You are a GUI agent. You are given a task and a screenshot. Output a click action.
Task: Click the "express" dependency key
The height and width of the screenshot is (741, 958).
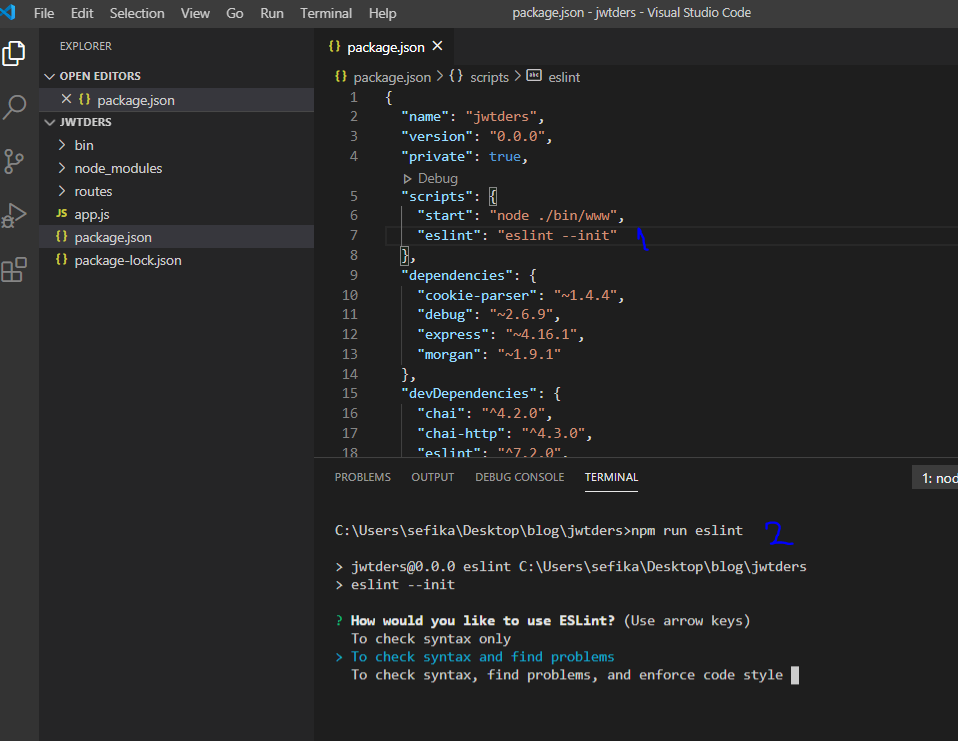453,334
